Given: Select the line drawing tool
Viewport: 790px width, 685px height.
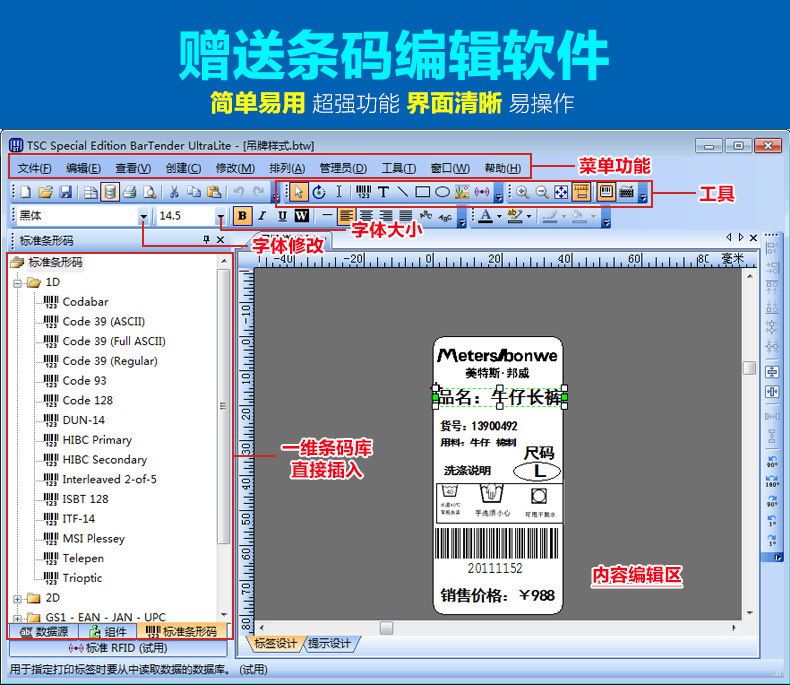Looking at the screenshot, I should (x=402, y=192).
